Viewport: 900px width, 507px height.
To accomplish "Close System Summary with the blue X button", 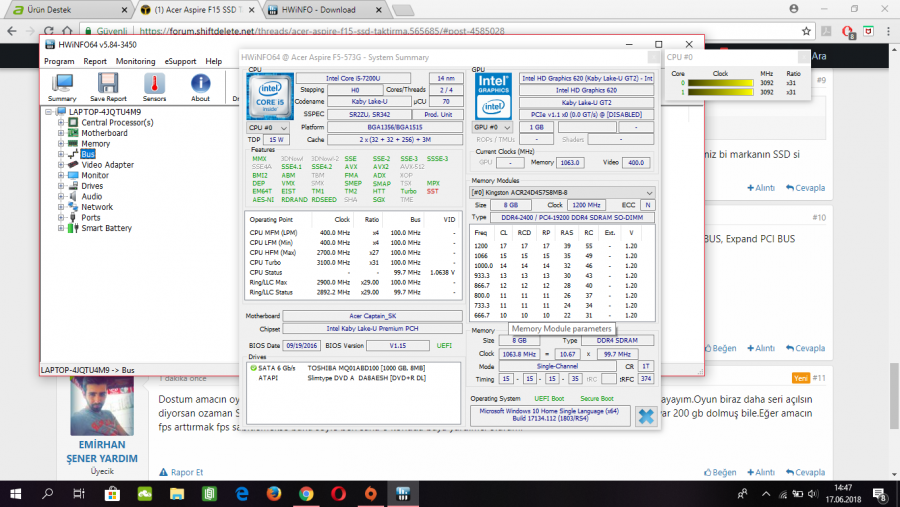I will pyautogui.click(x=646, y=416).
